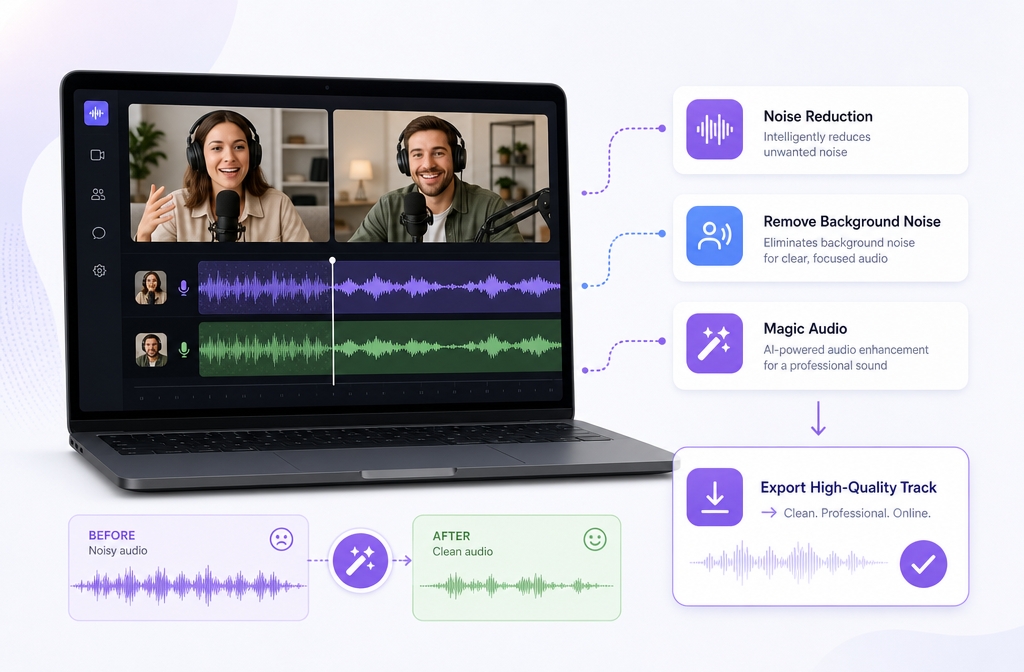1024x672 pixels.
Task: Click the Noise Reduction waveform icon
Action: 714,129
